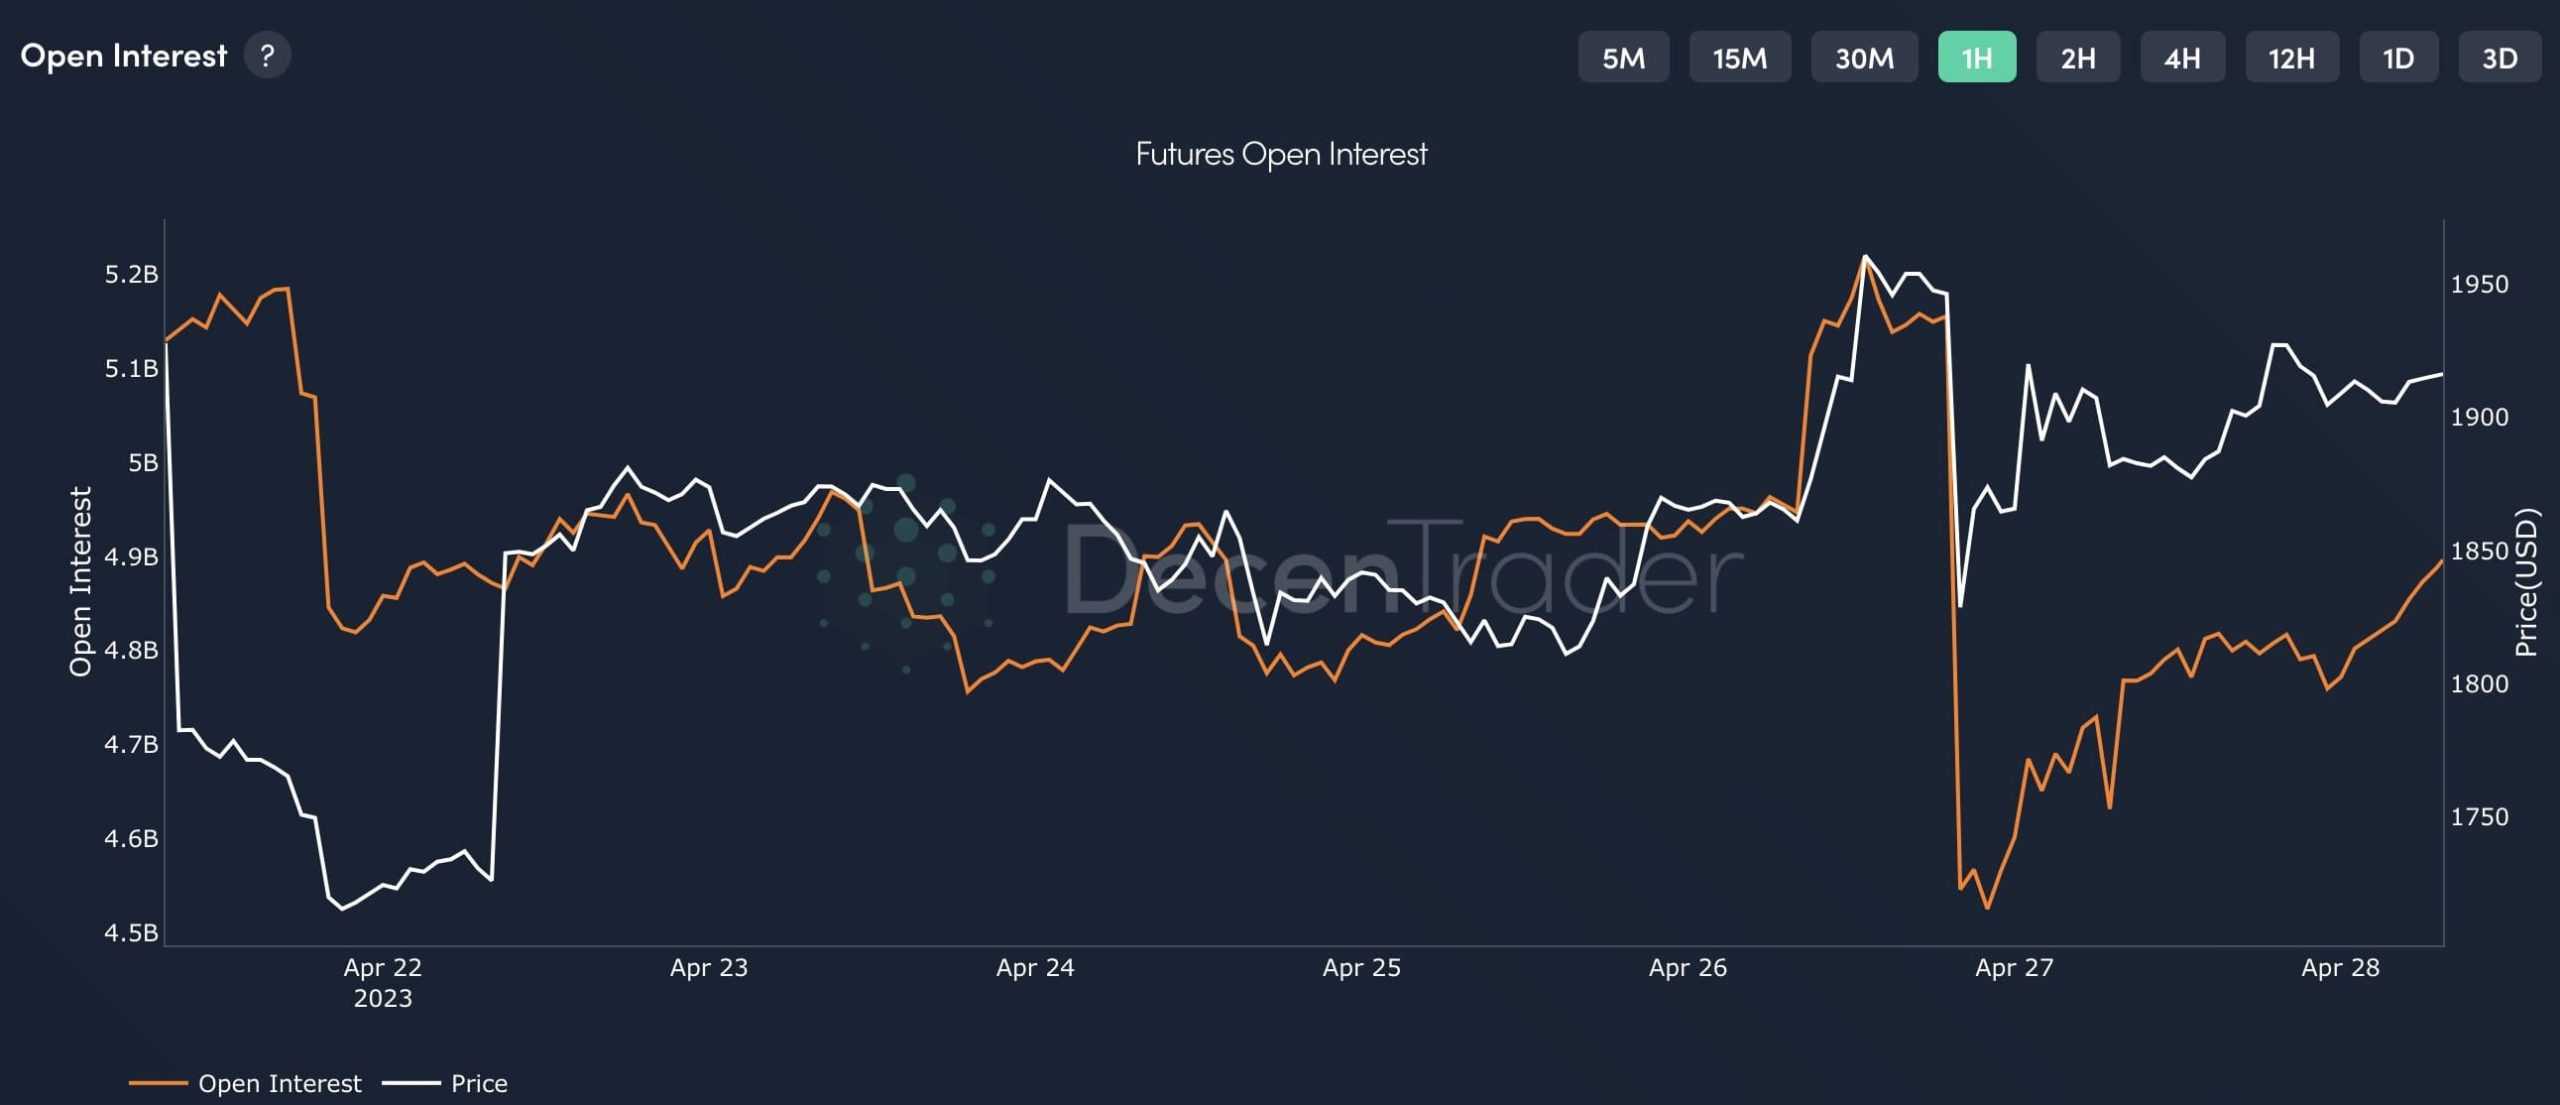Click the Apr 22 2023 date axis label
The image size is (2560, 1105).
[383, 981]
